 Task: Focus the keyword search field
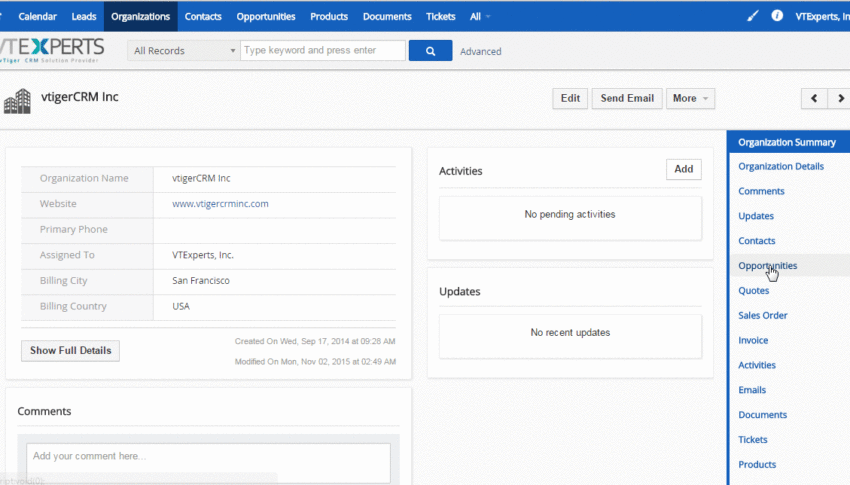[323, 50]
